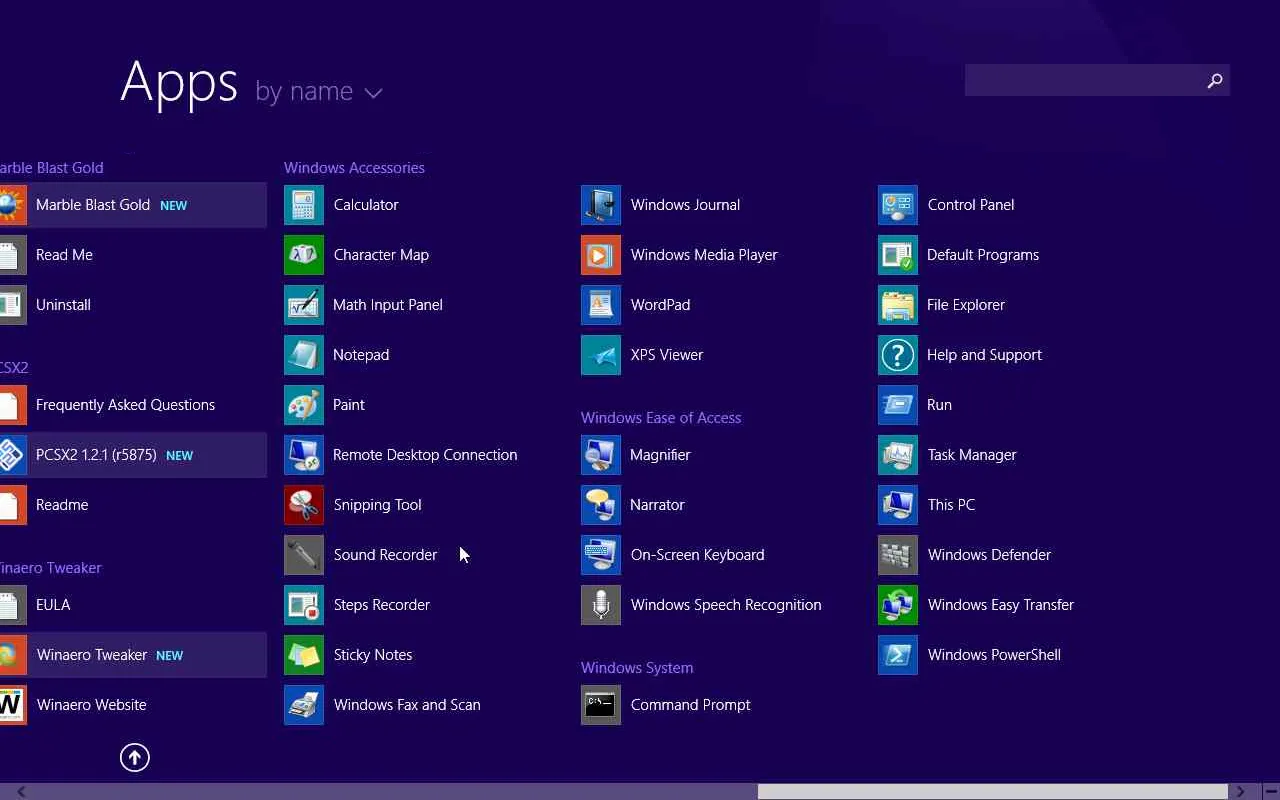This screenshot has width=1280, height=800.
Task: Click the search magnifier button
Action: tap(1215, 81)
